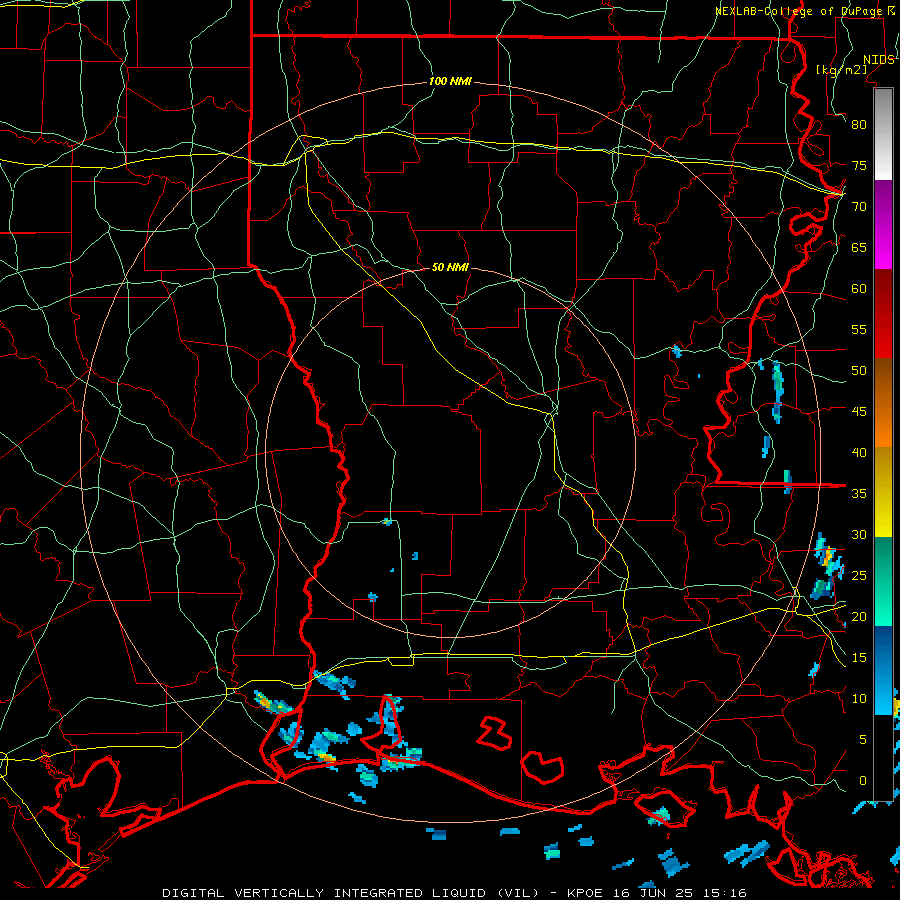Screen dimensions: 900x900
Task: Click the red segment of the VIL color bar
Action: point(883,314)
